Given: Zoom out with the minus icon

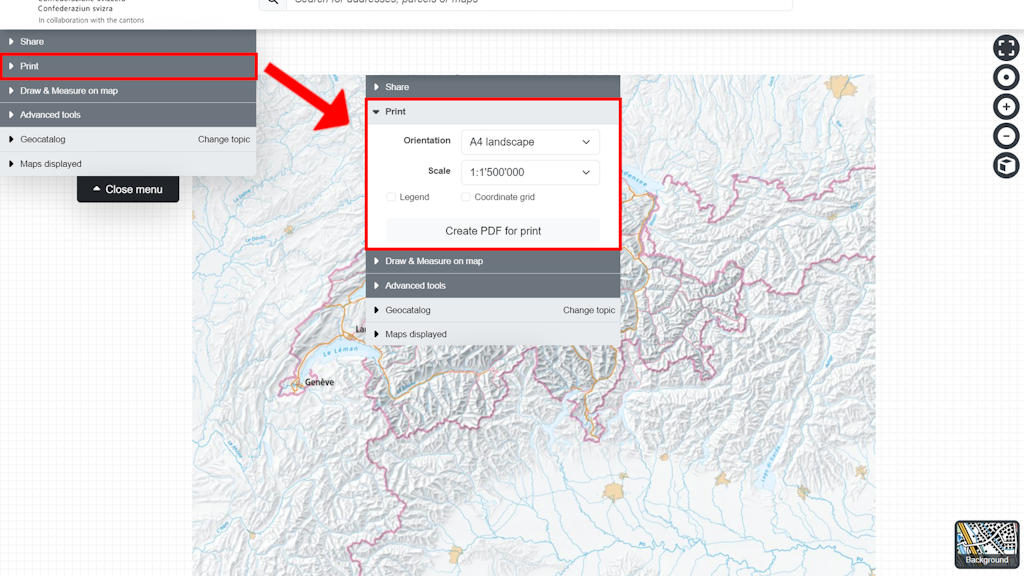Looking at the screenshot, I should (1005, 136).
